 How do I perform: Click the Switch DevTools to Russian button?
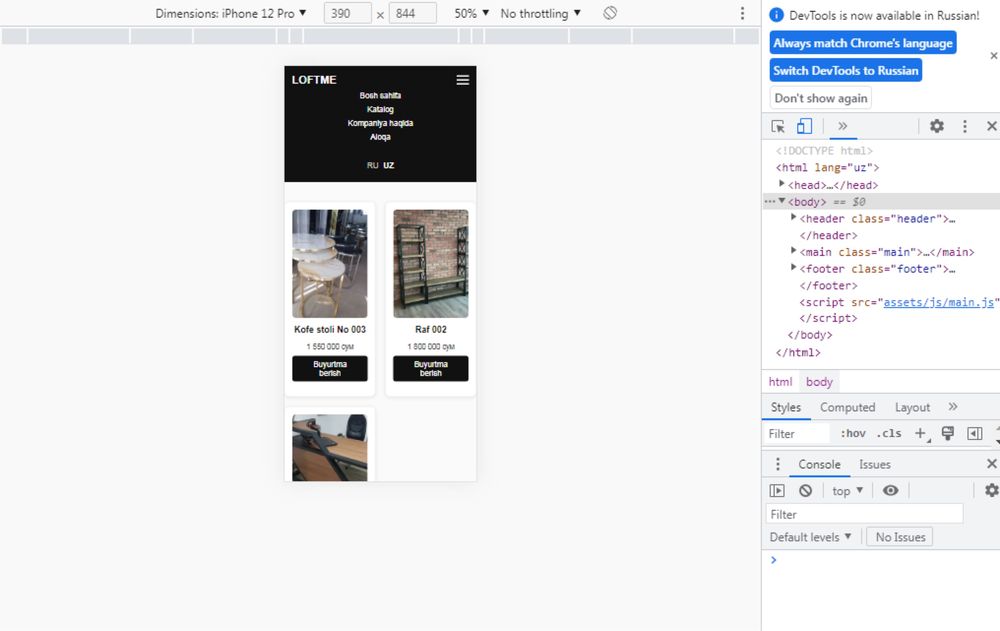845,71
